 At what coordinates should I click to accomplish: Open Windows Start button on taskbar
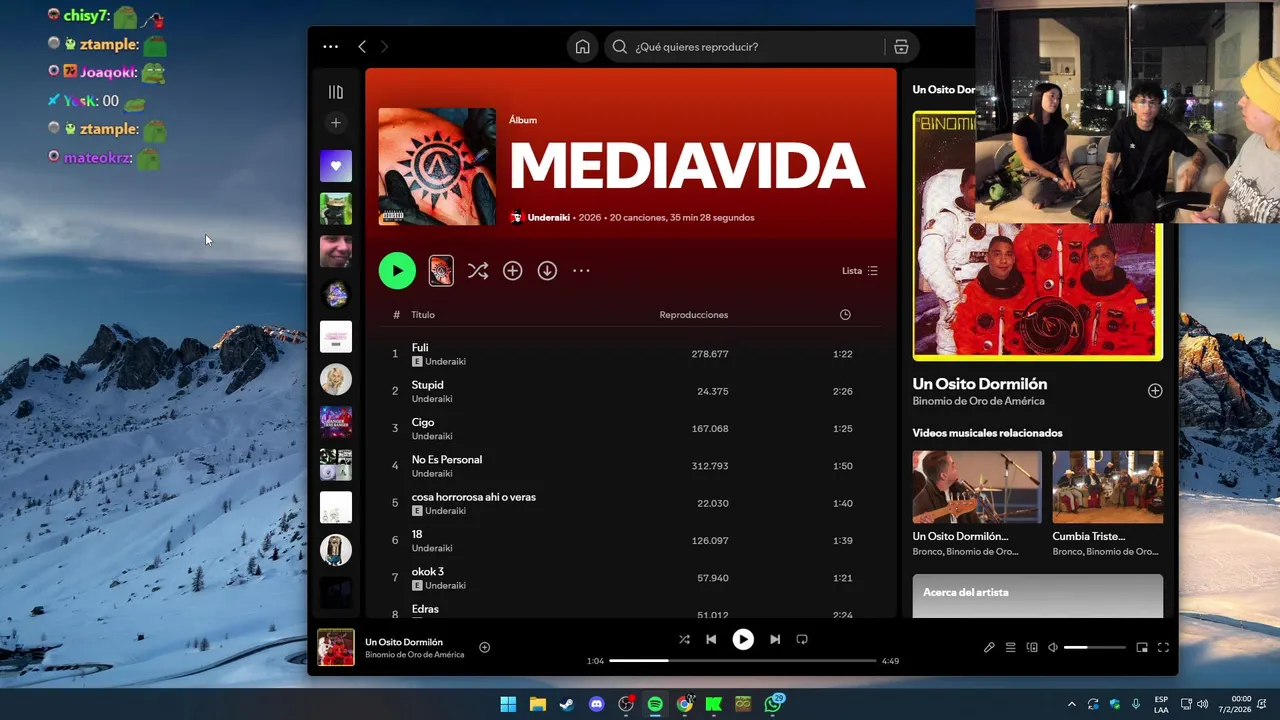[x=508, y=704]
